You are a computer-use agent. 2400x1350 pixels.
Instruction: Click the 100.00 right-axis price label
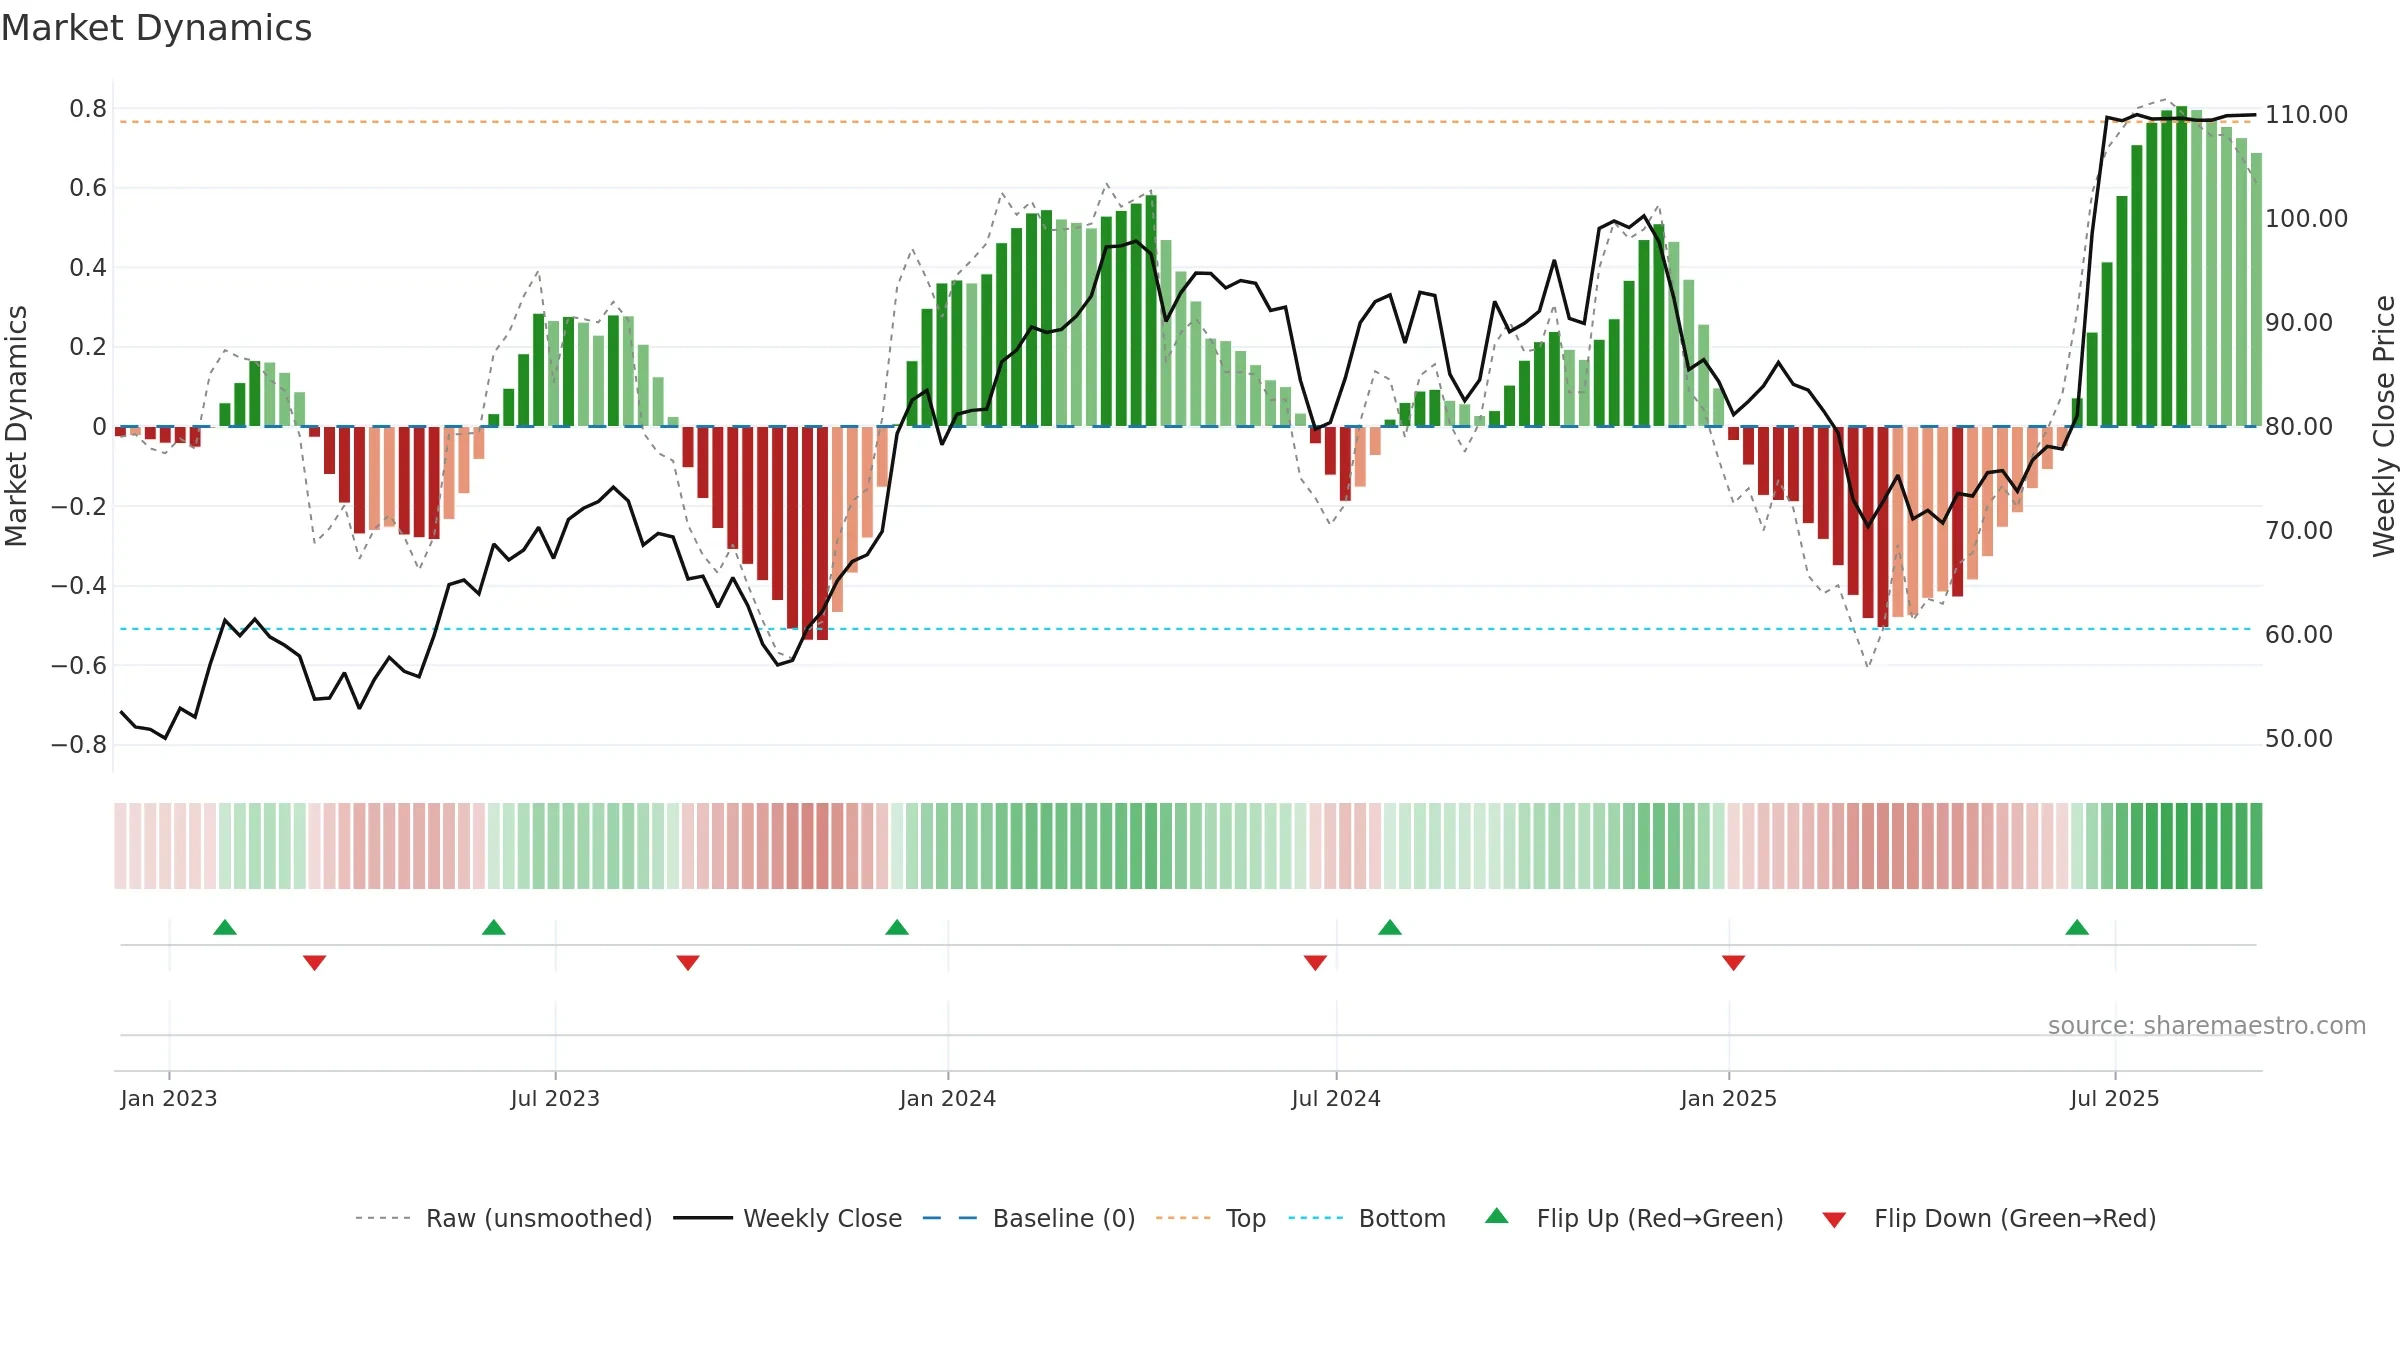(x=2306, y=218)
